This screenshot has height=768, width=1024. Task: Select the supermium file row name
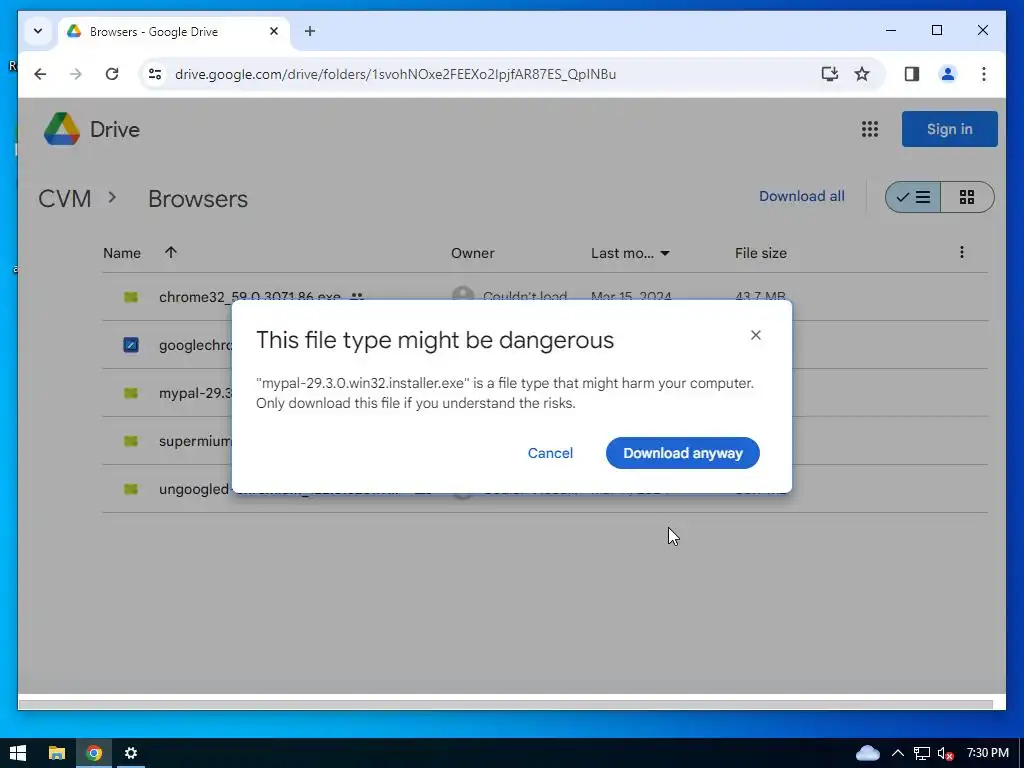[195, 441]
